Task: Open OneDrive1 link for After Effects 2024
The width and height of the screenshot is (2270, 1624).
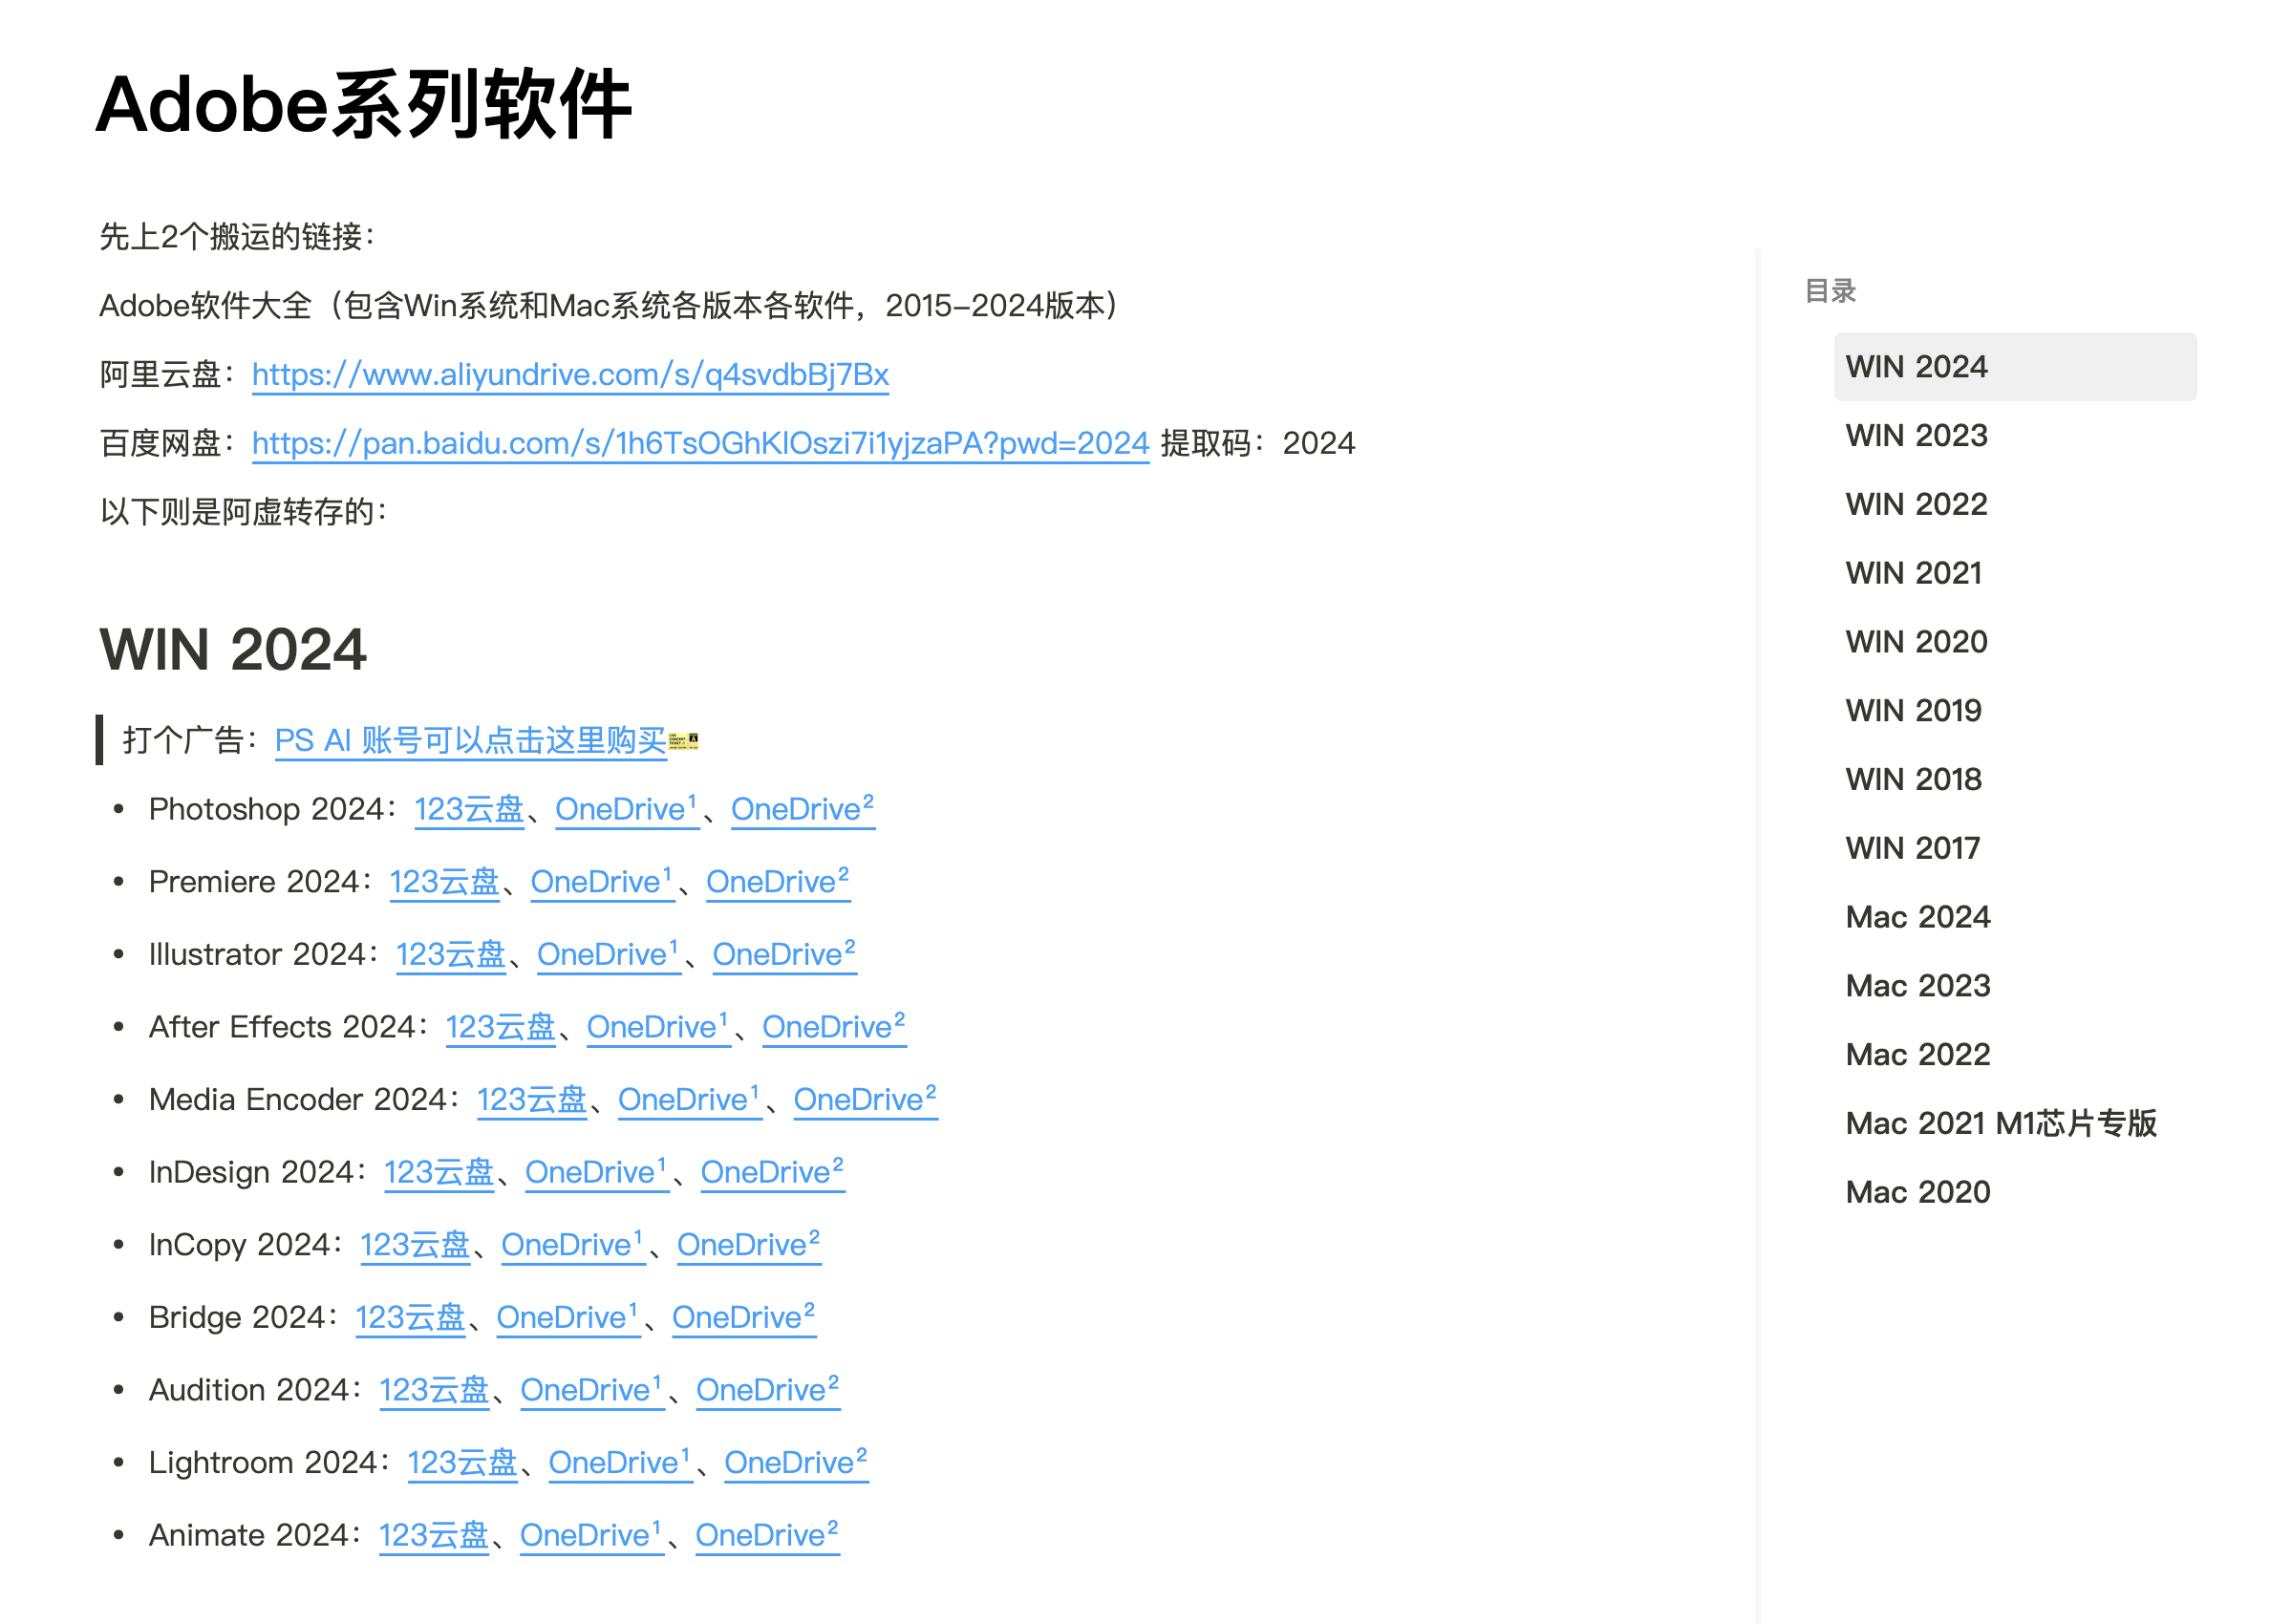Action: click(x=657, y=1027)
